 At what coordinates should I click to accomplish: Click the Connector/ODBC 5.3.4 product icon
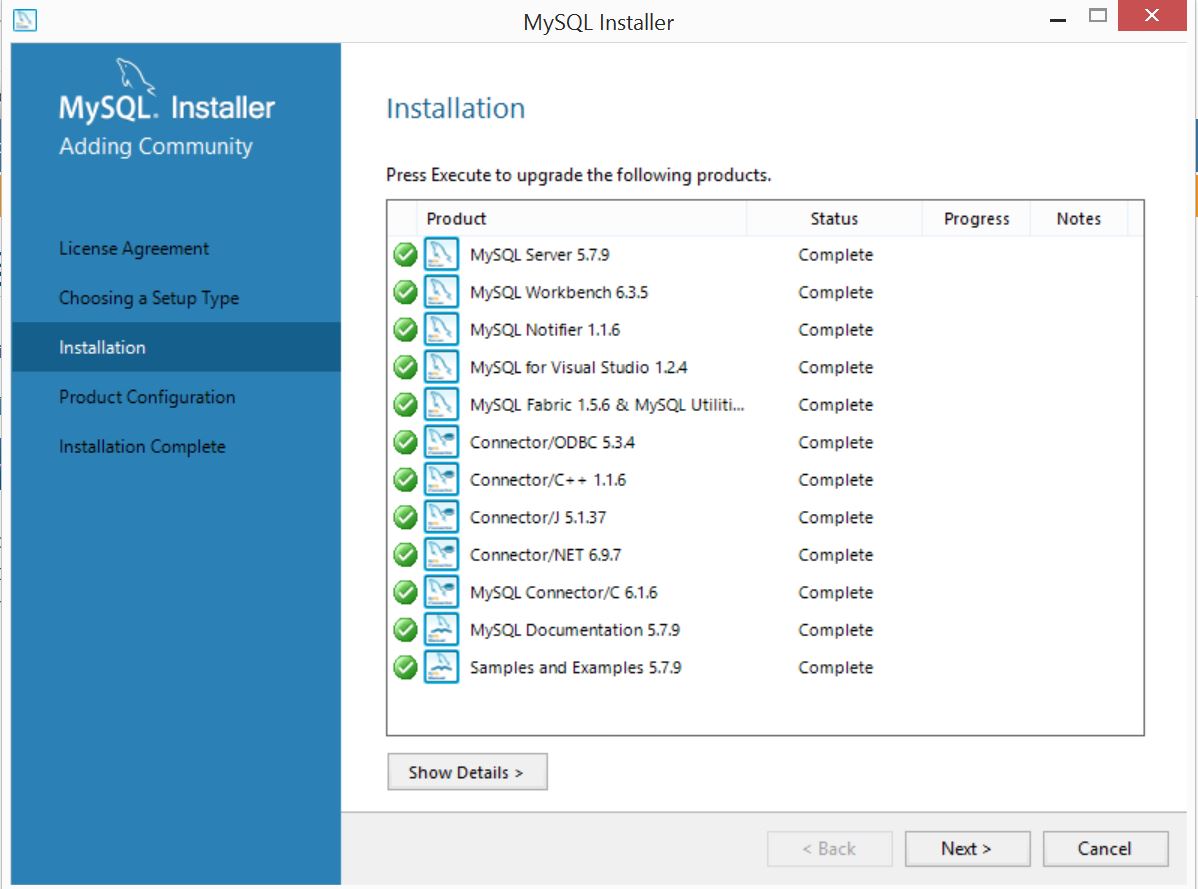pyautogui.click(x=441, y=441)
